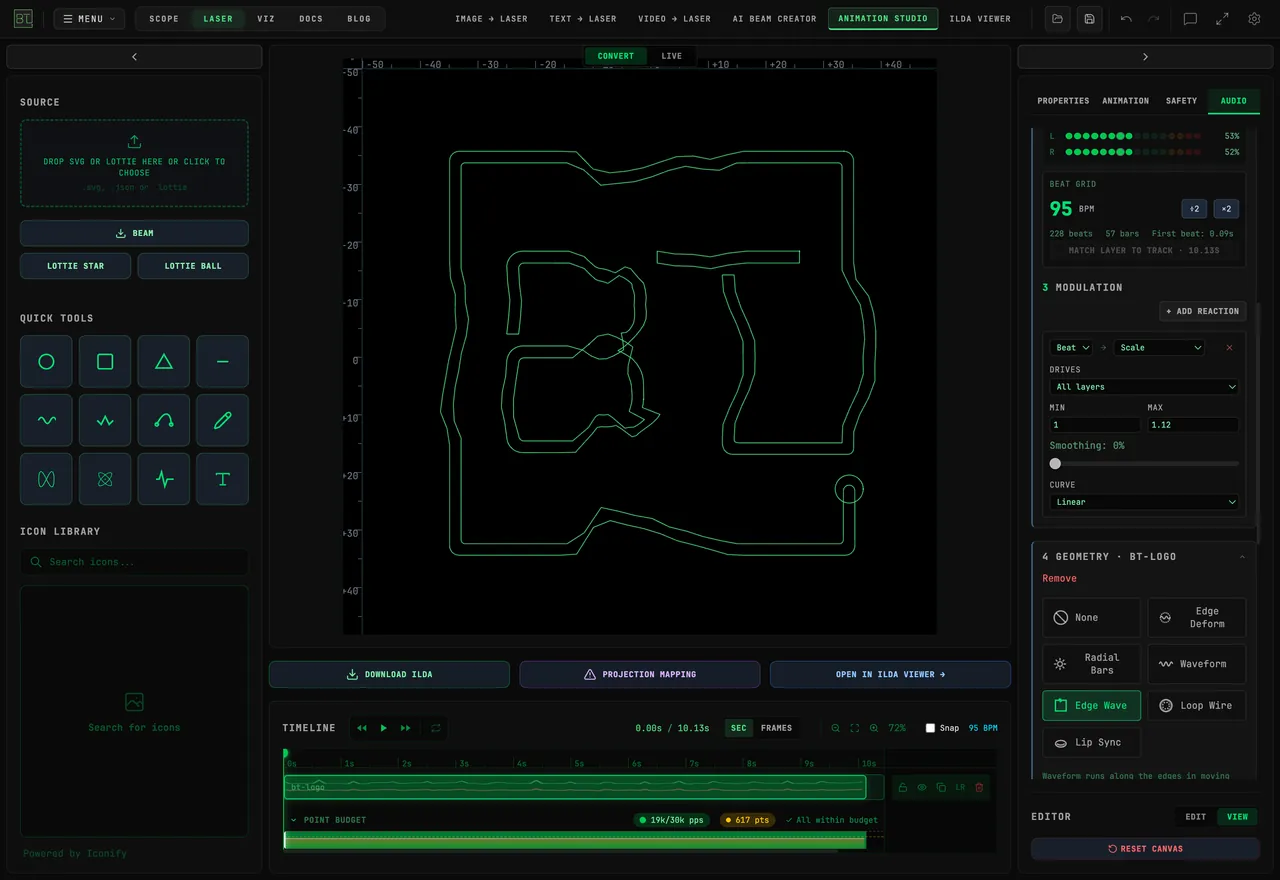Switch to the Properties tab
Viewport: 1280px width, 880px height.
click(1063, 101)
